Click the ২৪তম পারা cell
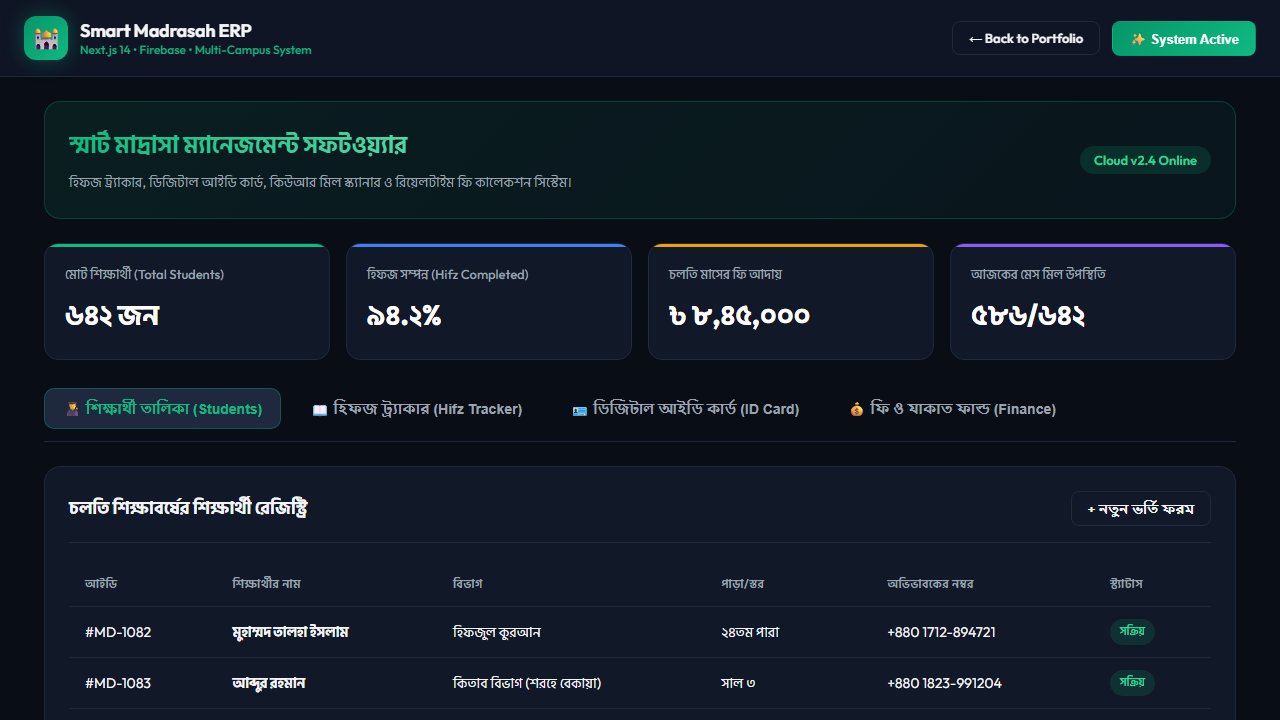Image resolution: width=1280 pixels, height=720 pixels. [x=750, y=632]
